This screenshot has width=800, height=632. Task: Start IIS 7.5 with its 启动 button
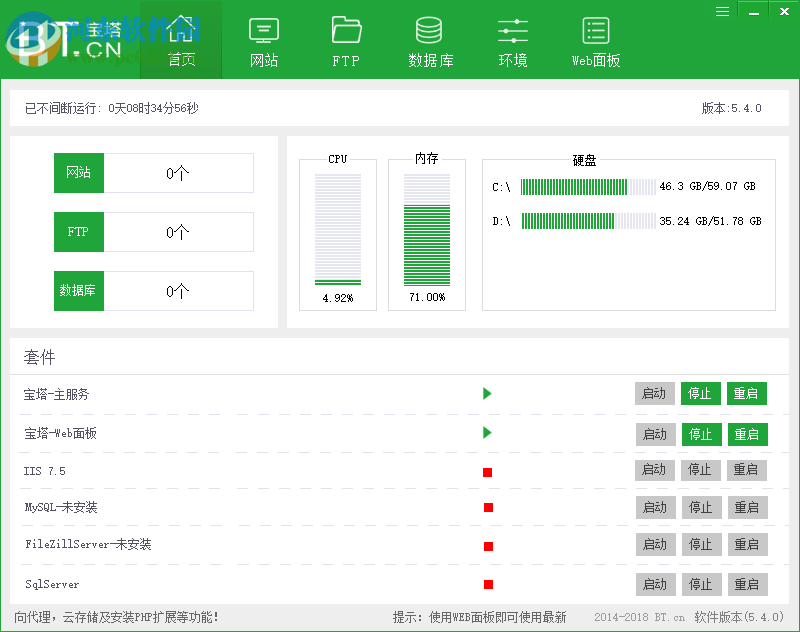655,470
